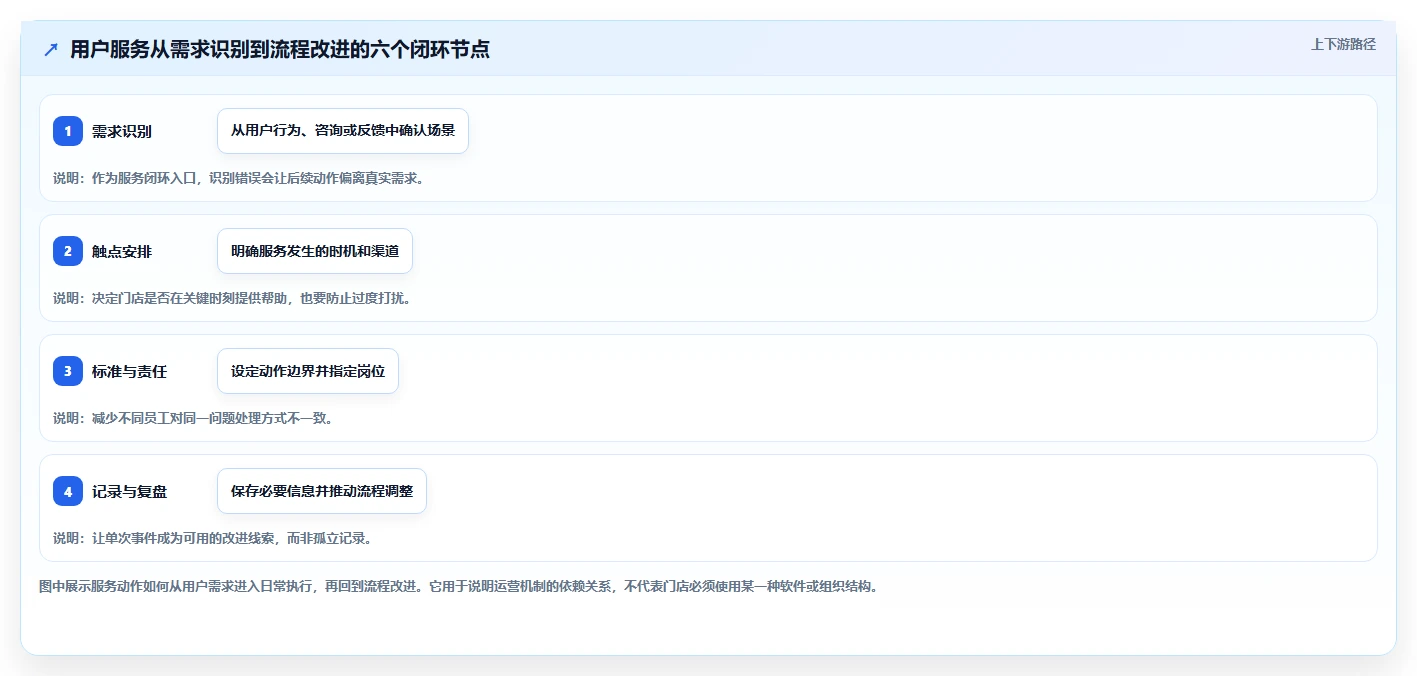The image size is (1417, 676).
Task: Click the arrow icon beside the title
Action: point(51,49)
